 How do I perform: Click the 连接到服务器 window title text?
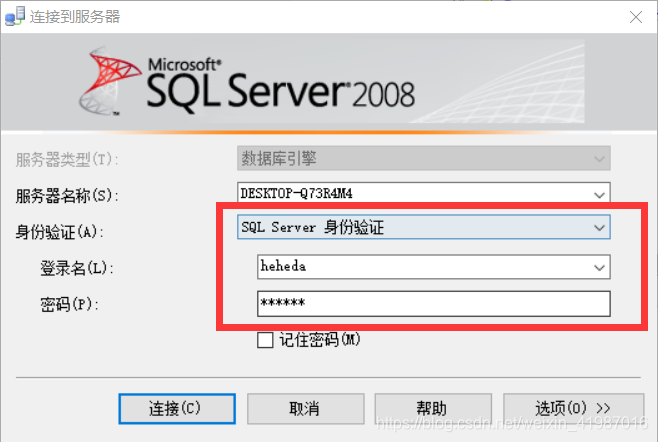click(75, 17)
